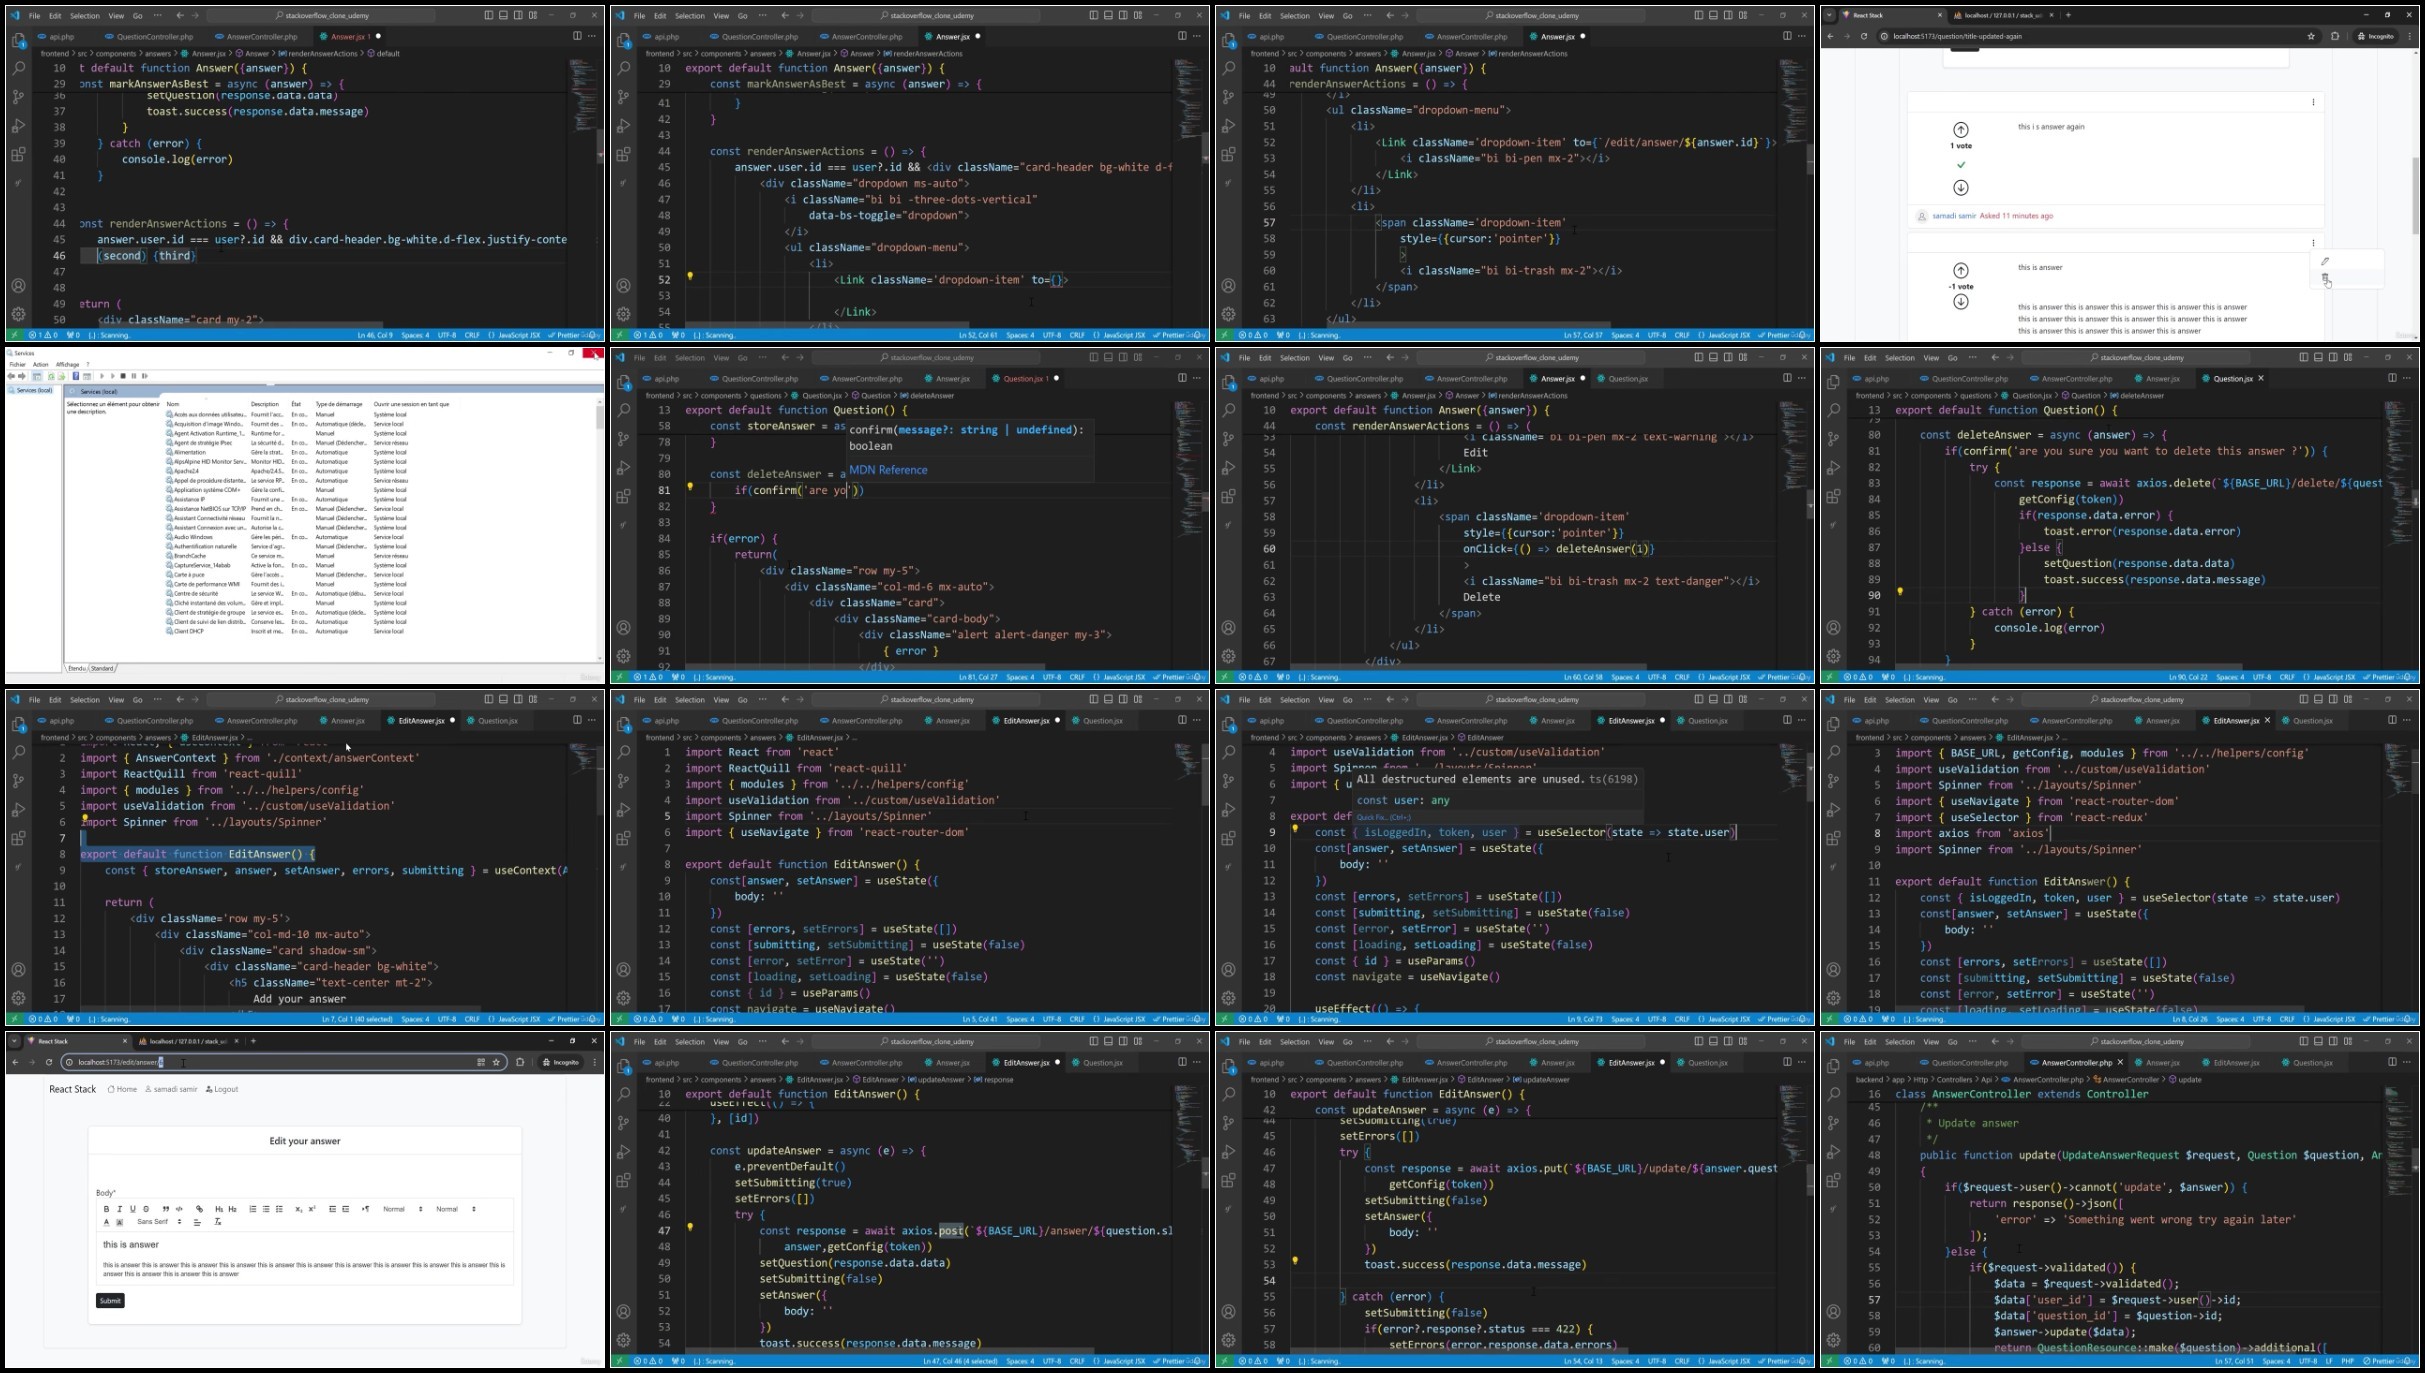2425x1373 pixels.
Task: Open the Affichage menu in Services window
Action: tap(67, 364)
